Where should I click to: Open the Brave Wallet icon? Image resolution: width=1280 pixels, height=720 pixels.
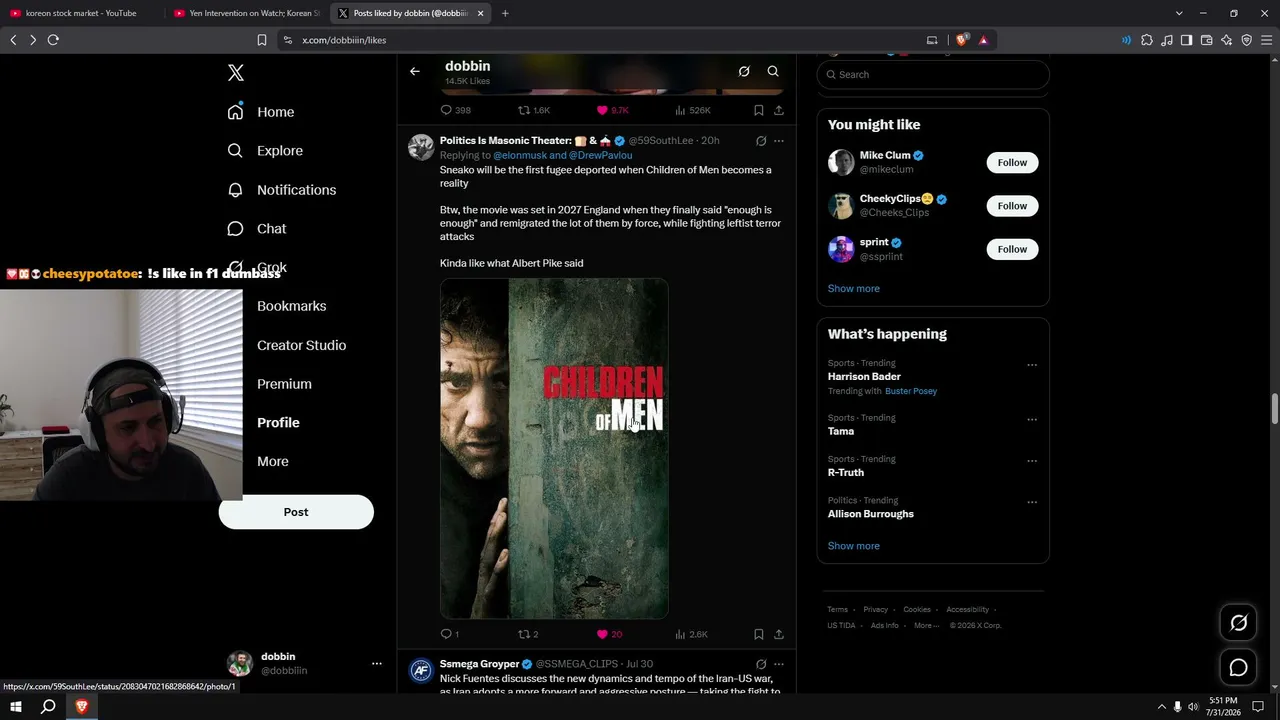pyautogui.click(x=1207, y=40)
